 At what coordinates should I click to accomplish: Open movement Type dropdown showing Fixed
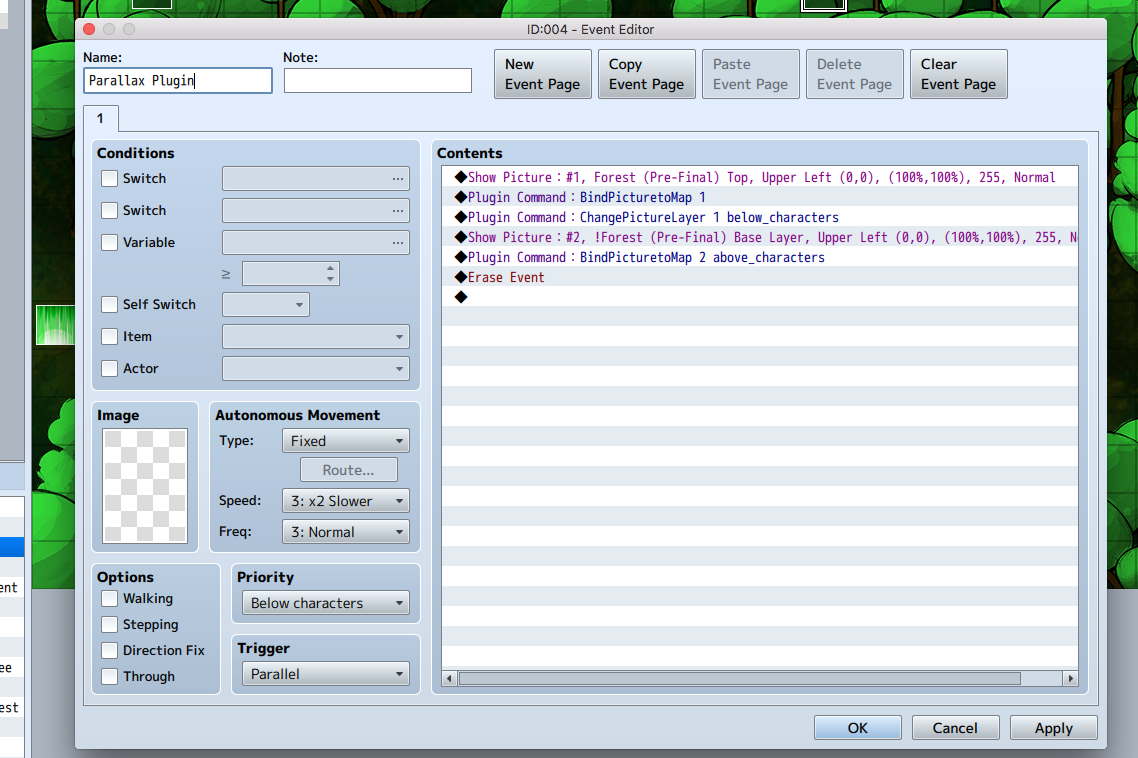pos(345,441)
